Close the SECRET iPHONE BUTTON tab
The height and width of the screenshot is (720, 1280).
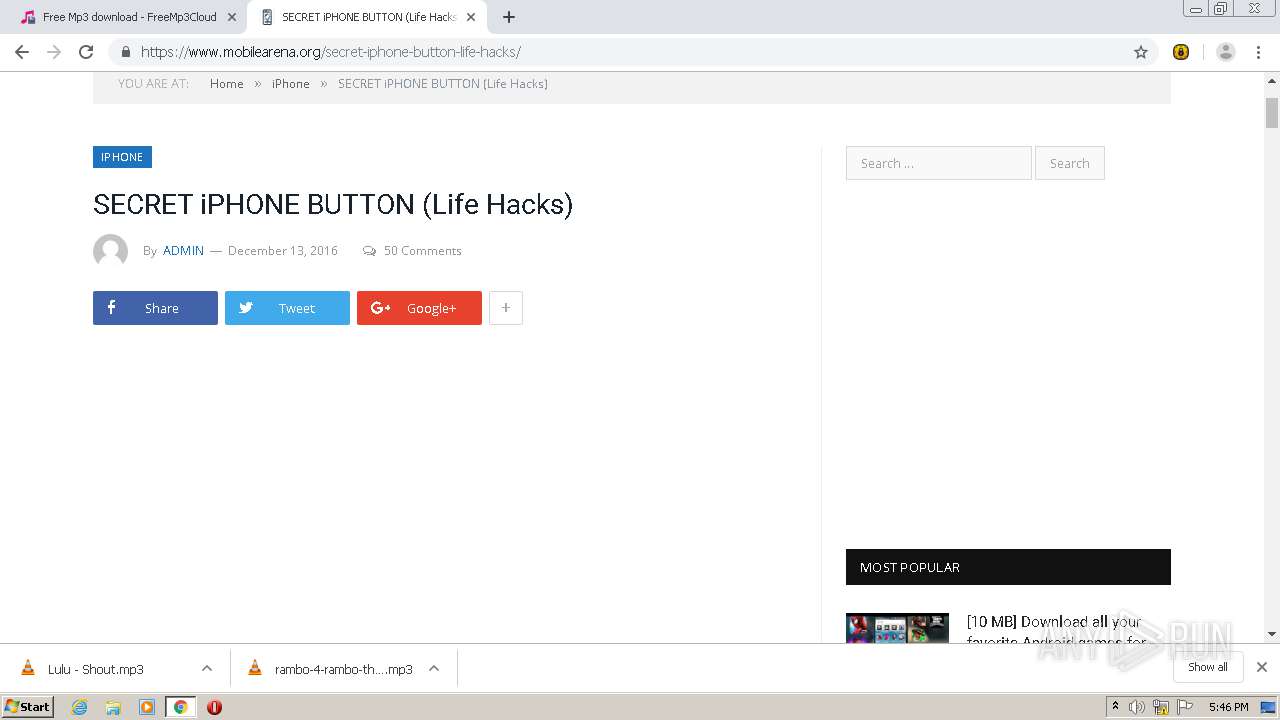[471, 17]
